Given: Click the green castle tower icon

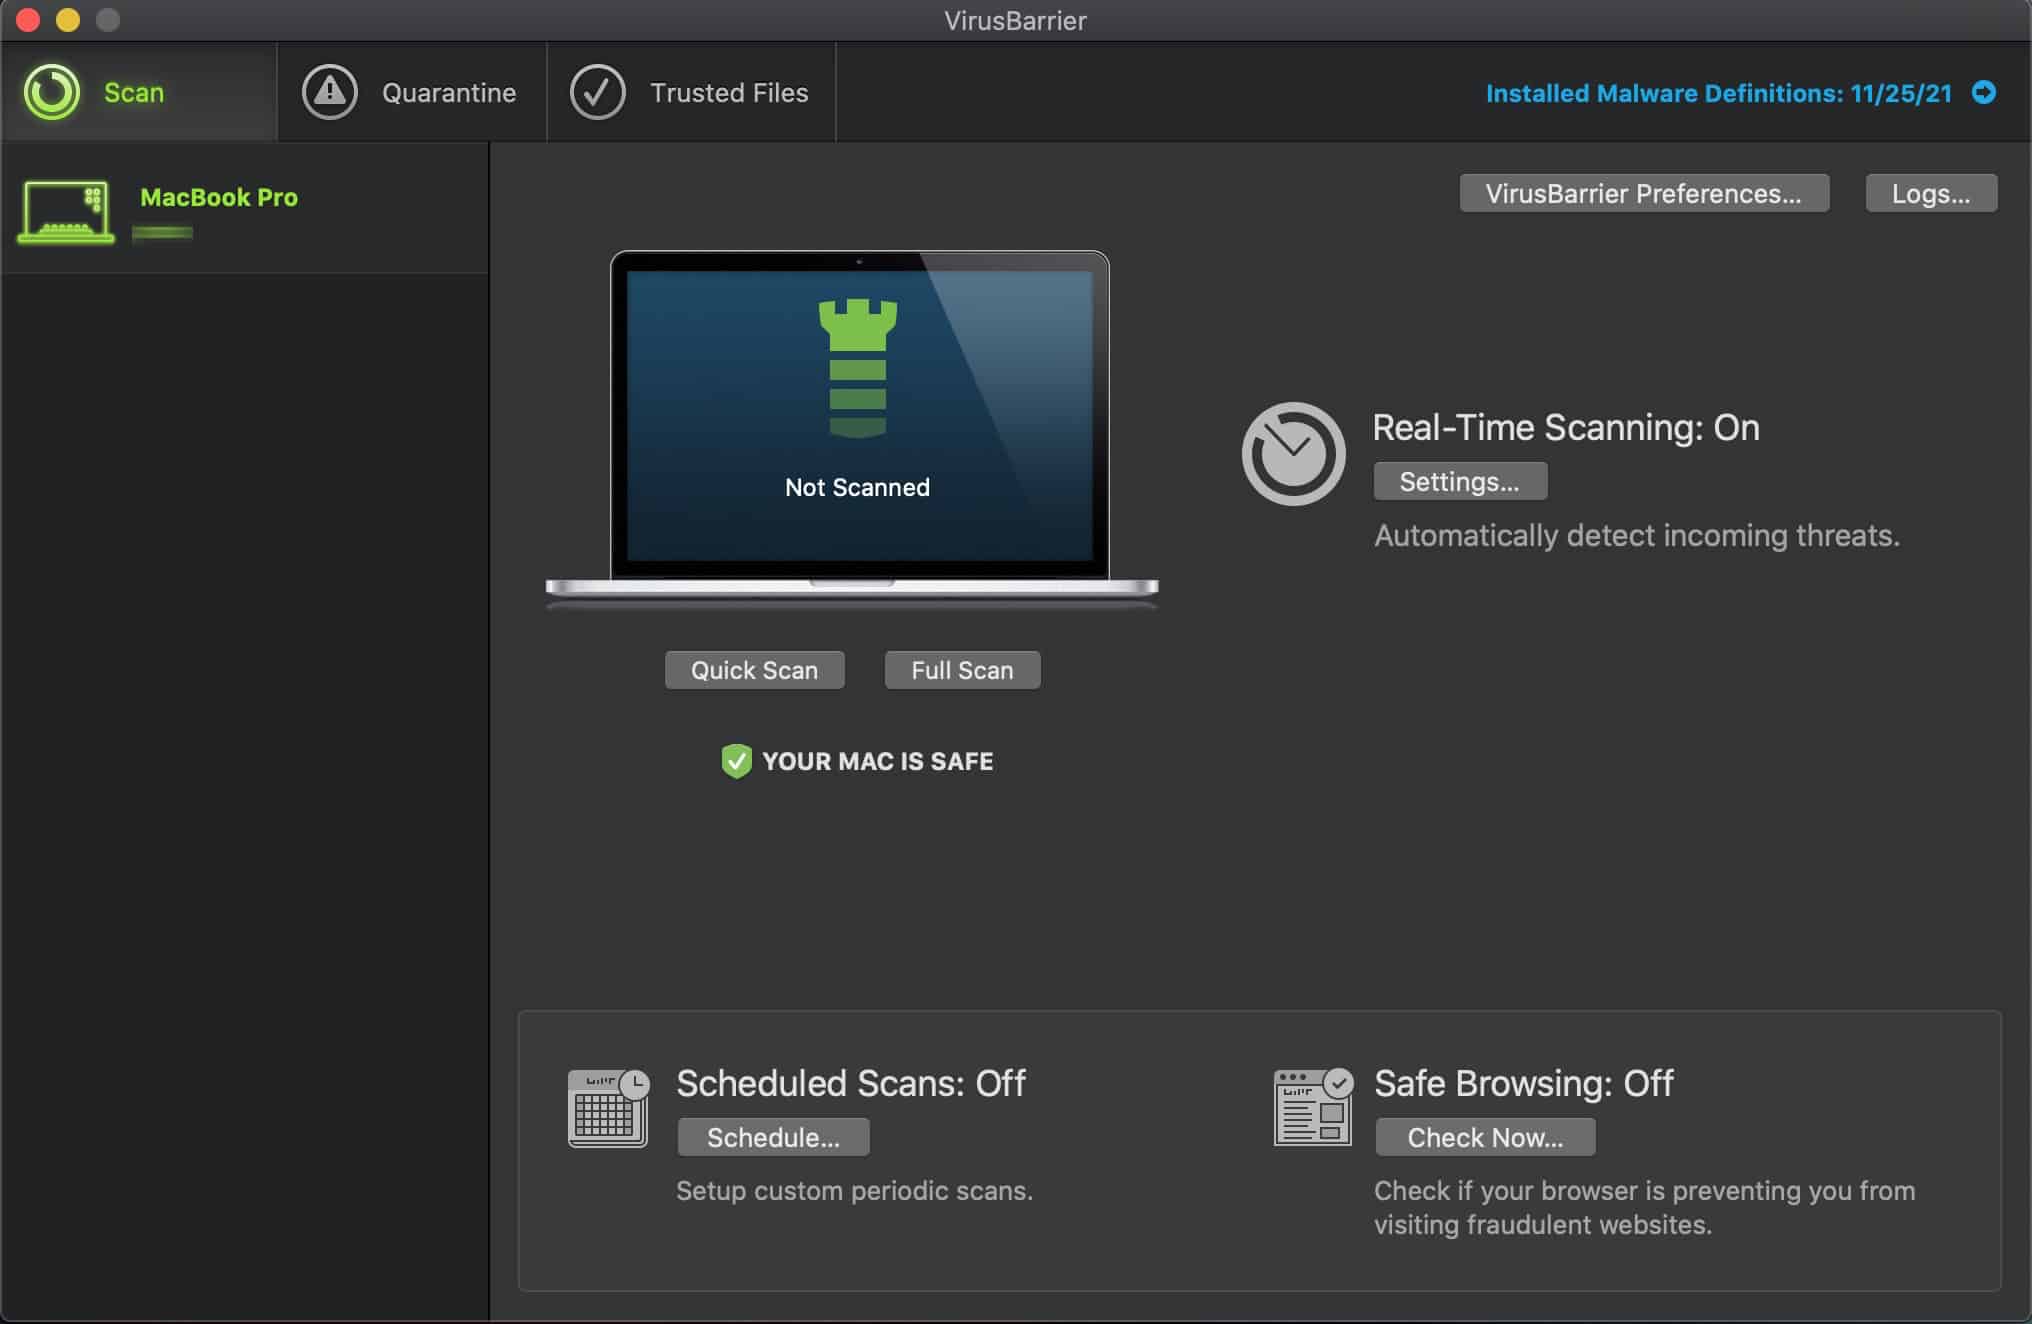Looking at the screenshot, I should click(x=858, y=368).
